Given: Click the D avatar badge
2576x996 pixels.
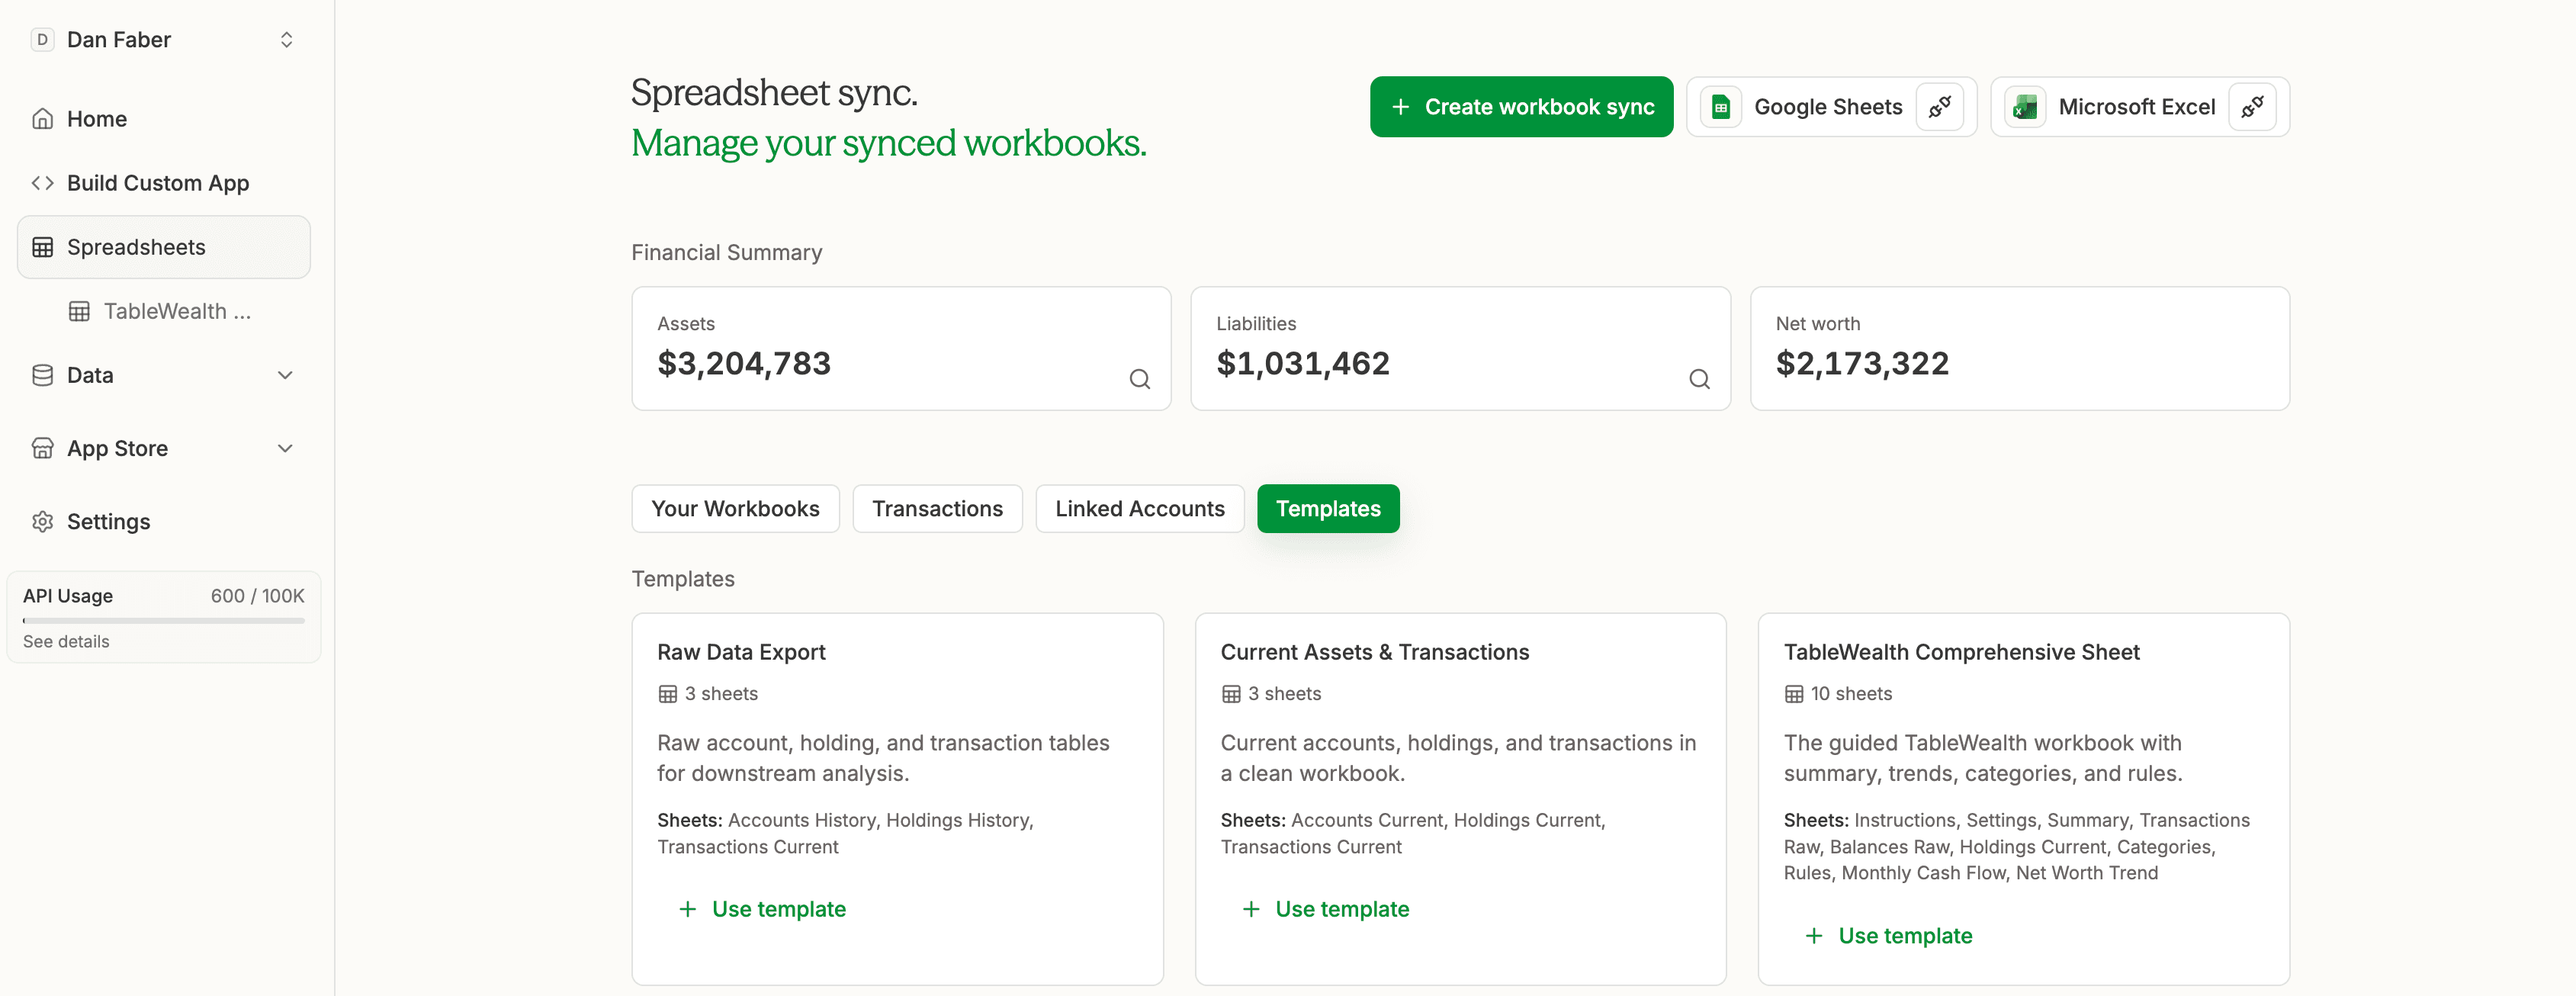Looking at the screenshot, I should tap(42, 40).
